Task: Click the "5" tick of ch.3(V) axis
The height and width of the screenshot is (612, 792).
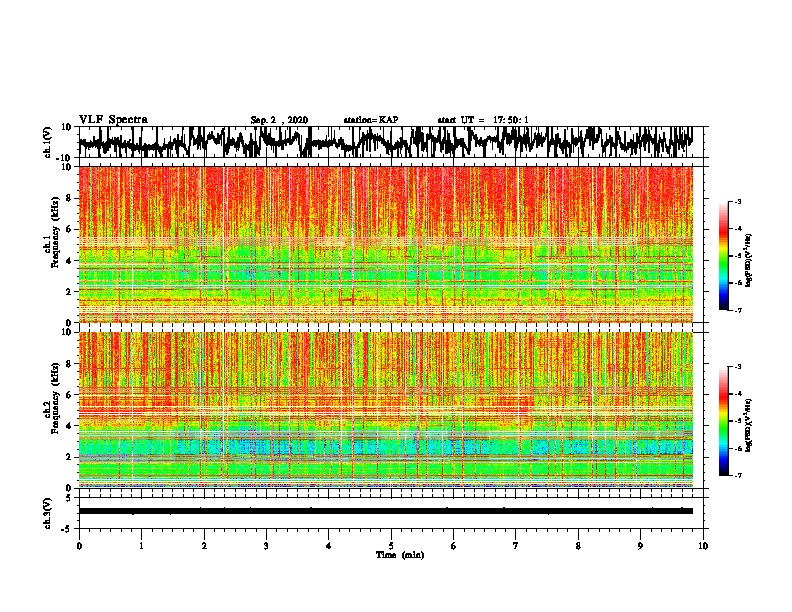Action: pyautogui.click(x=70, y=498)
